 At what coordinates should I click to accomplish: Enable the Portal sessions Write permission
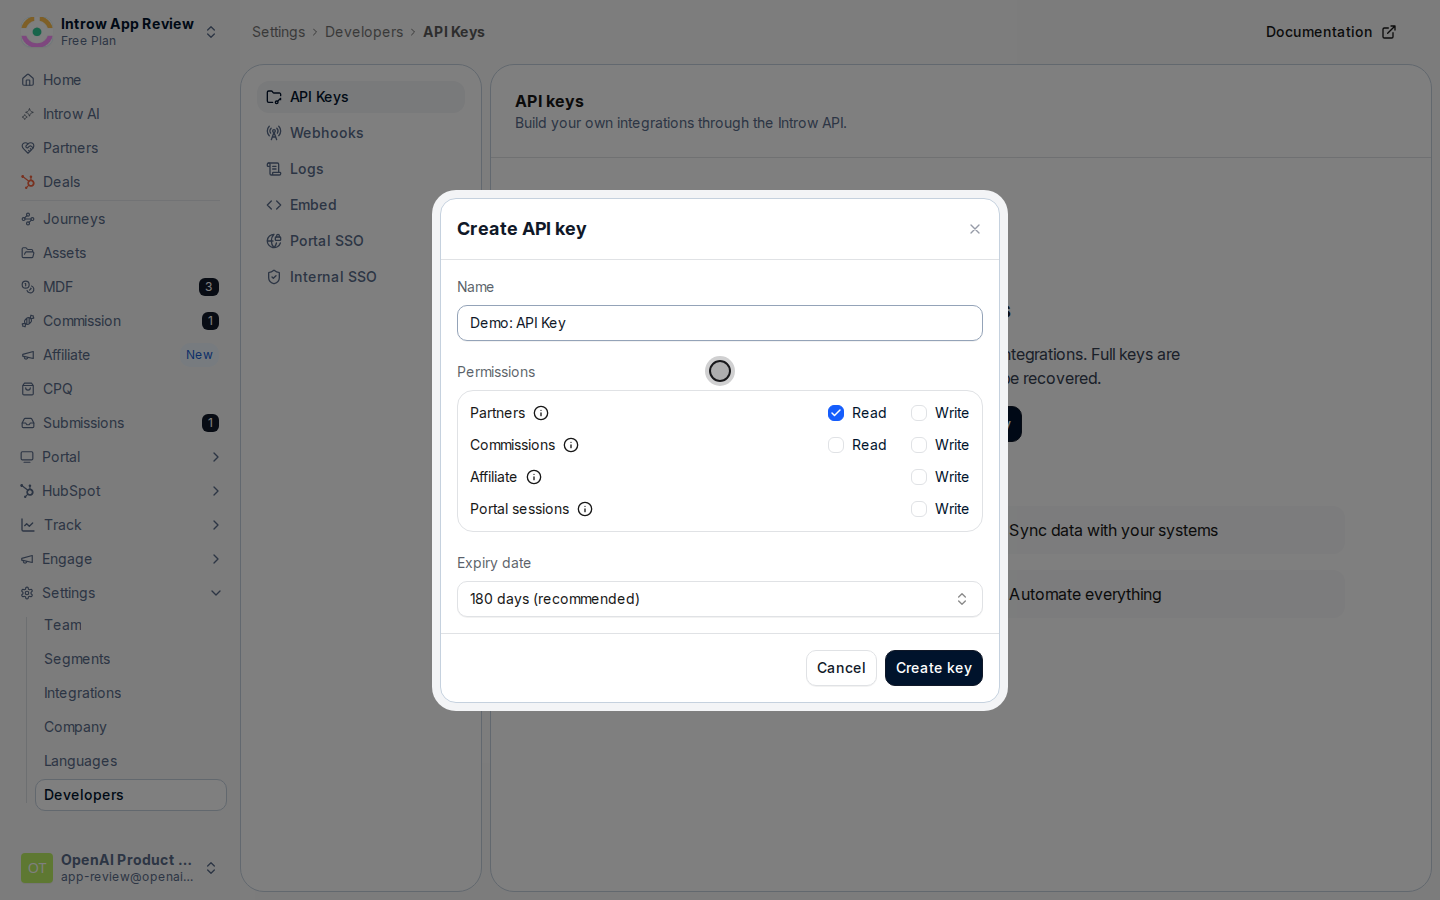tap(919, 509)
